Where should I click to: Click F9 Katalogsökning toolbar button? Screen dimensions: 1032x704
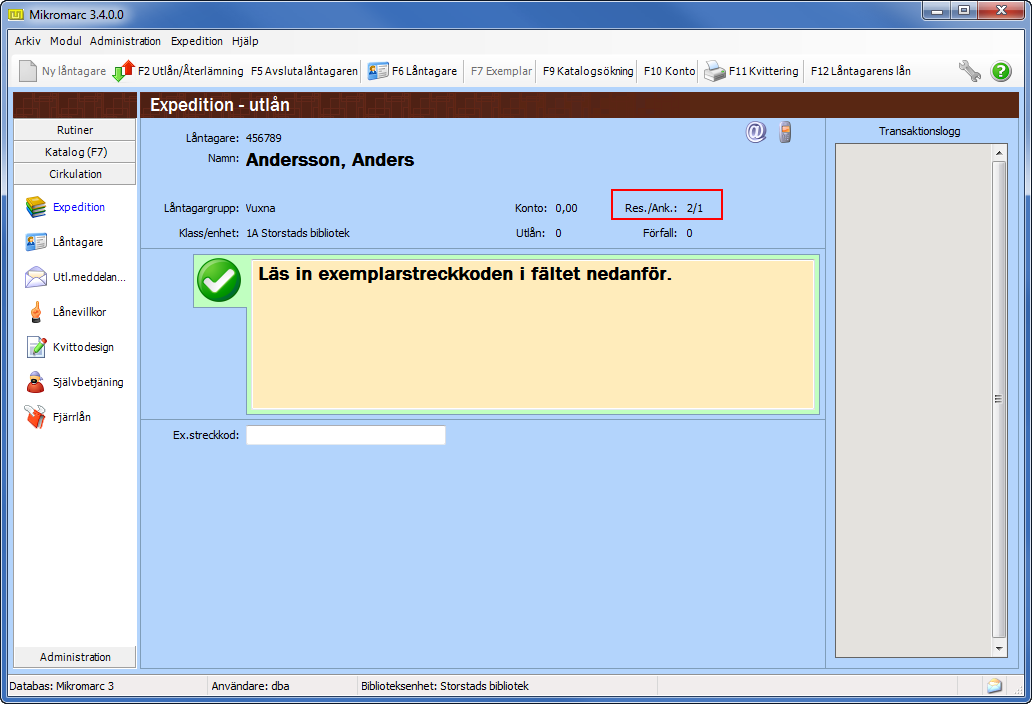point(588,71)
